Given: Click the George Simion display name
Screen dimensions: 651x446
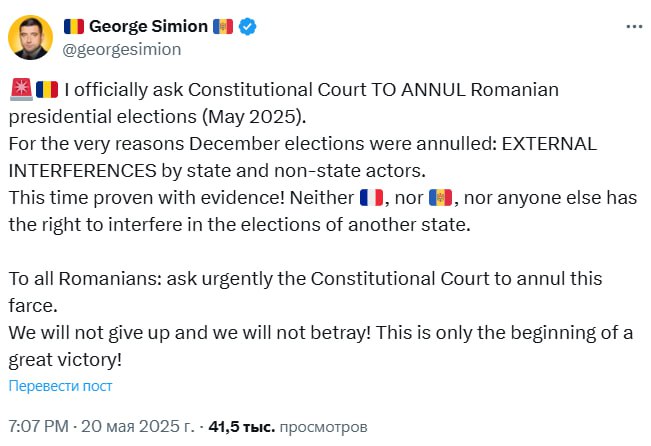Looking at the screenshot, I should (x=148, y=26).
